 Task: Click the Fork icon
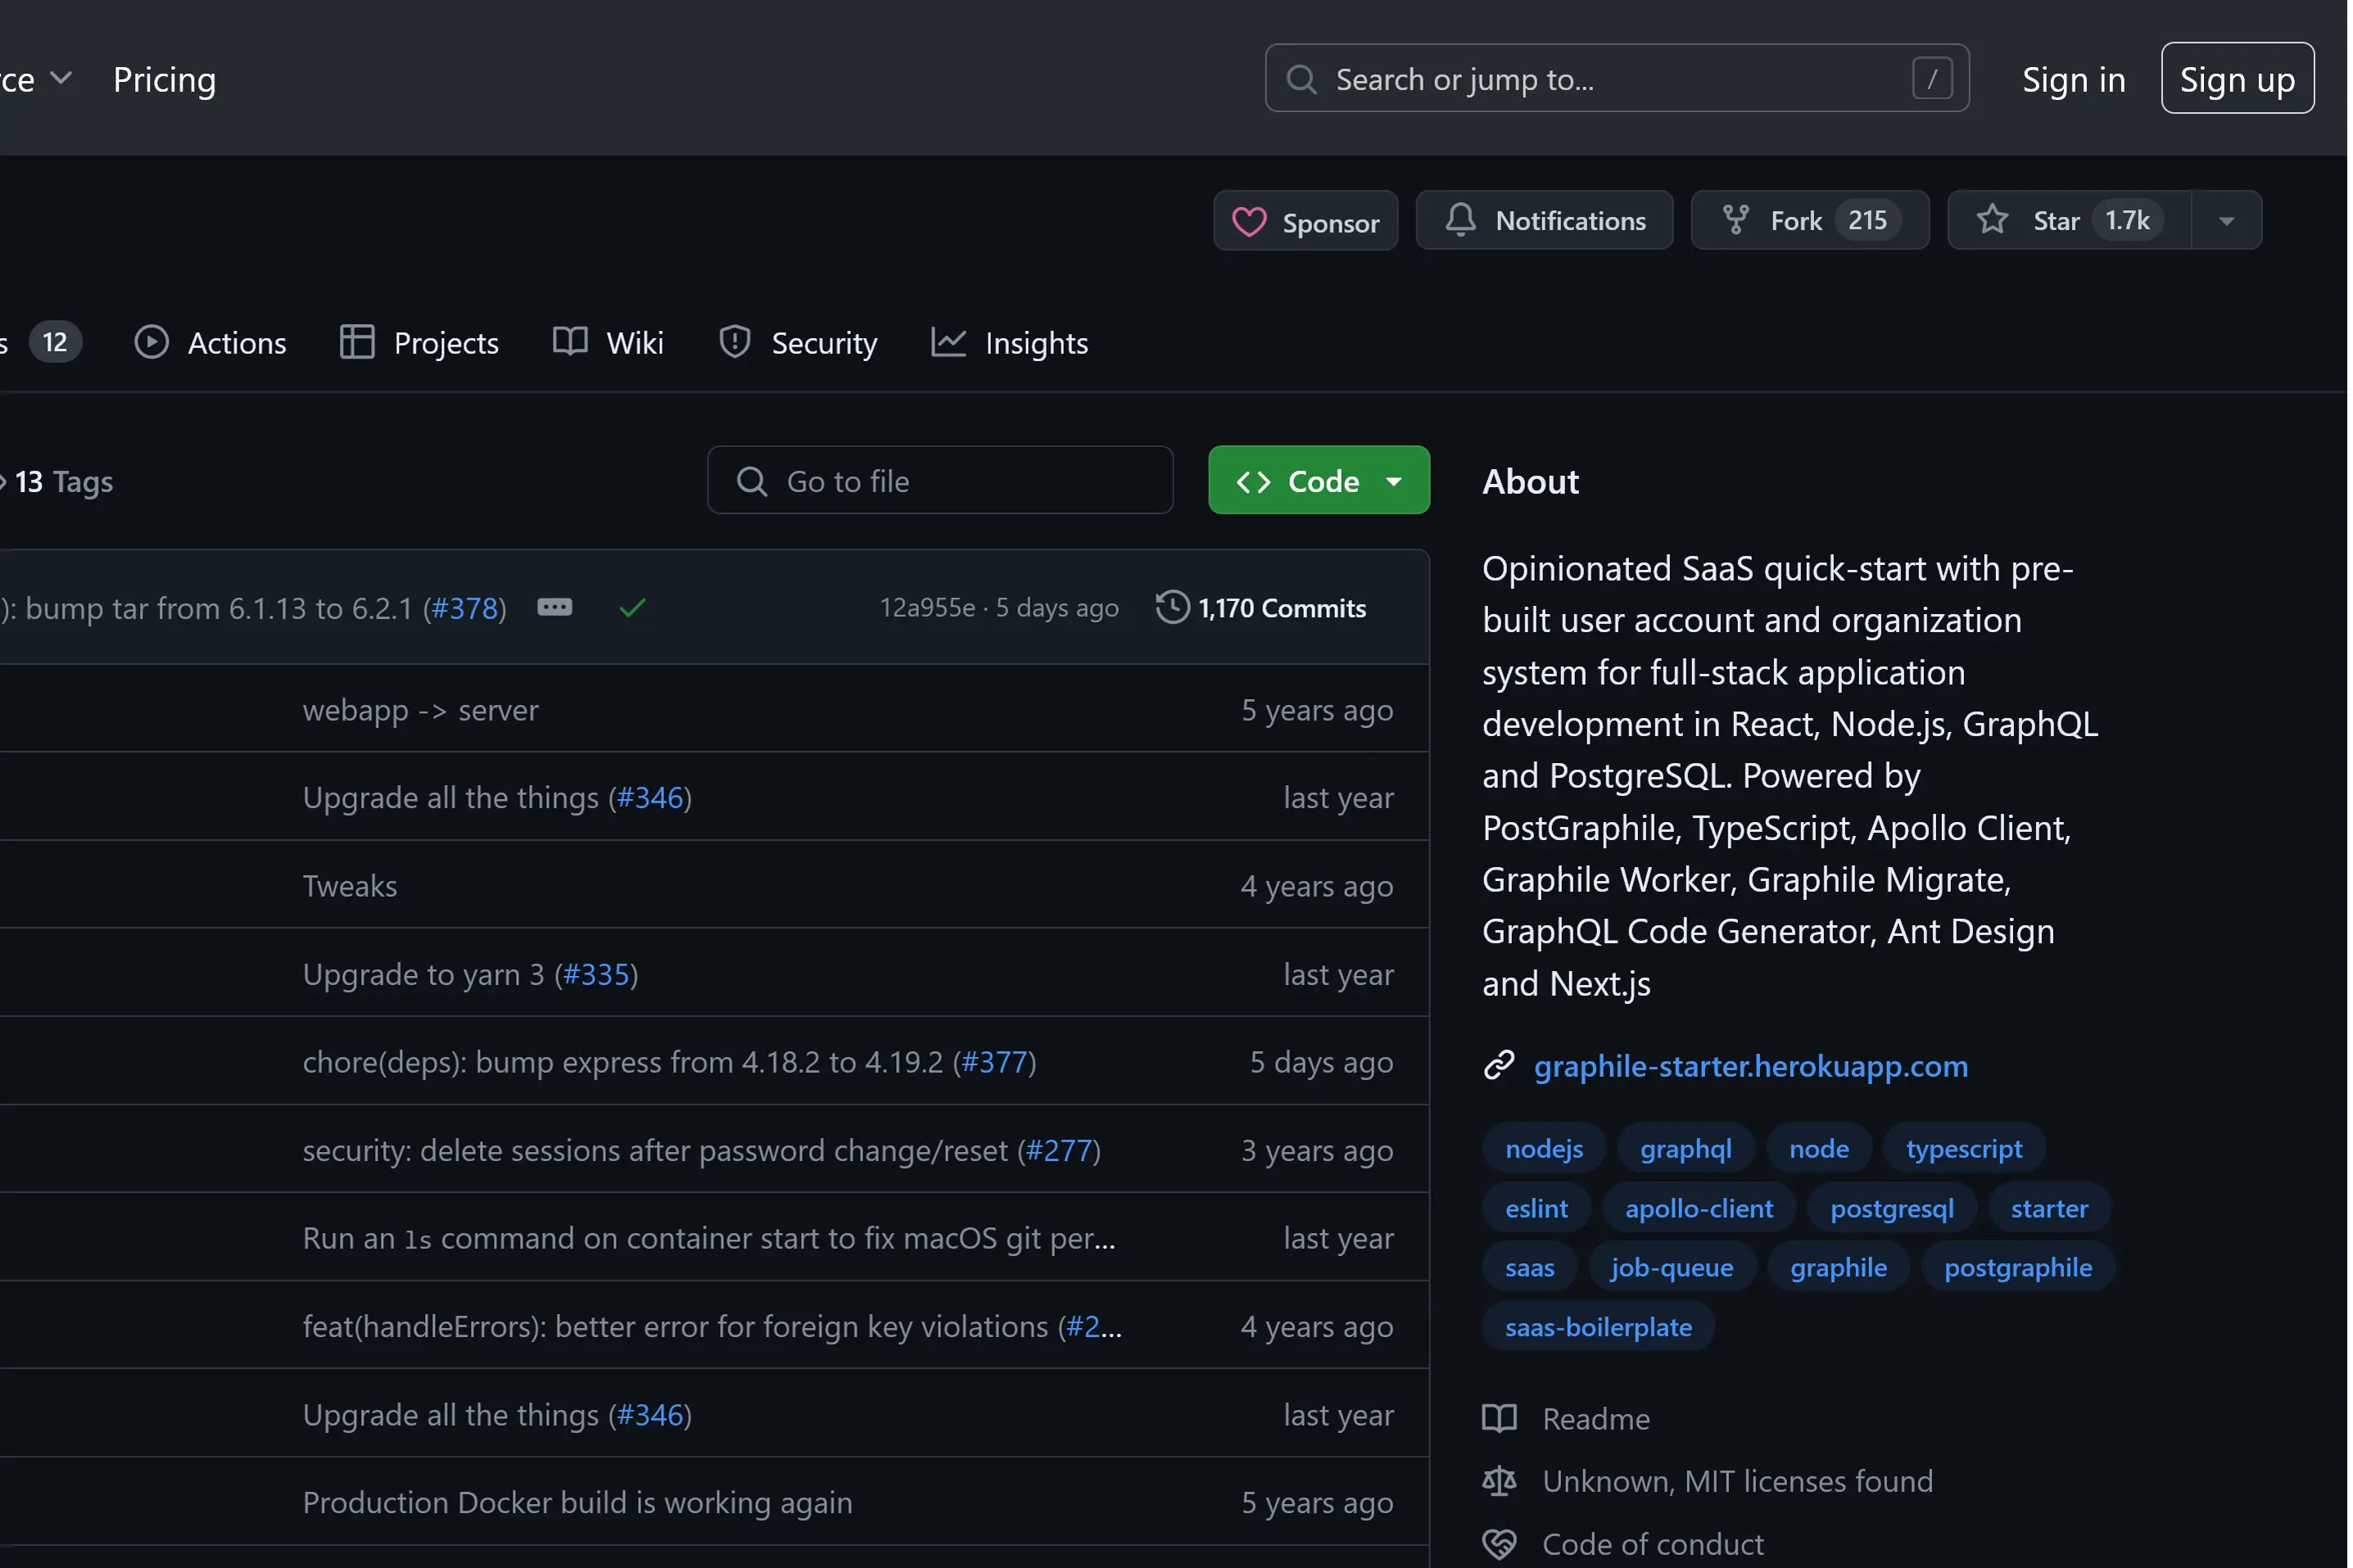[x=1736, y=220]
